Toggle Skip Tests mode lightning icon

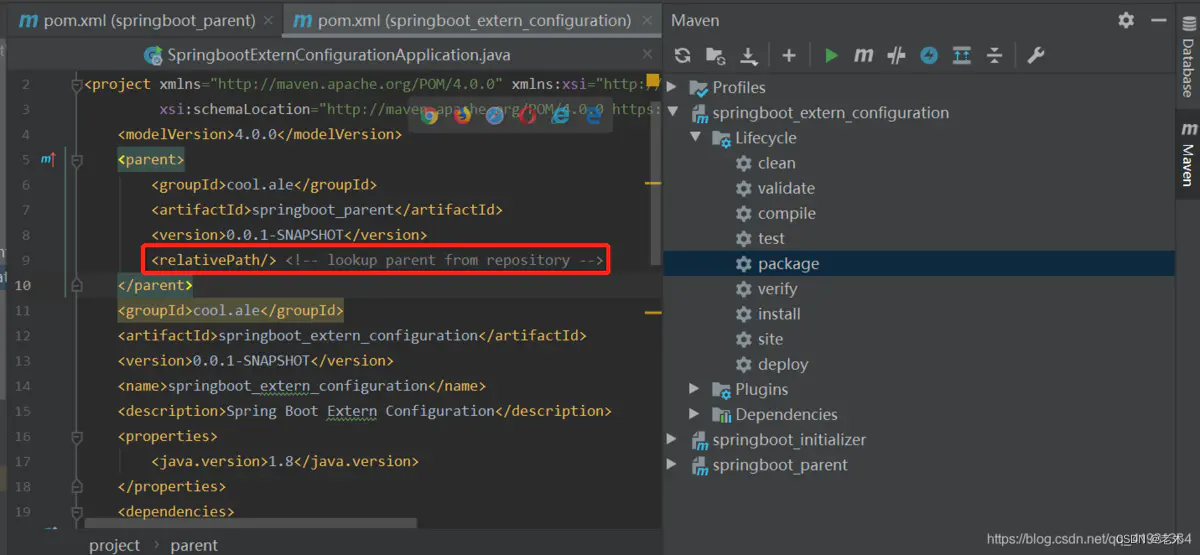(929, 56)
